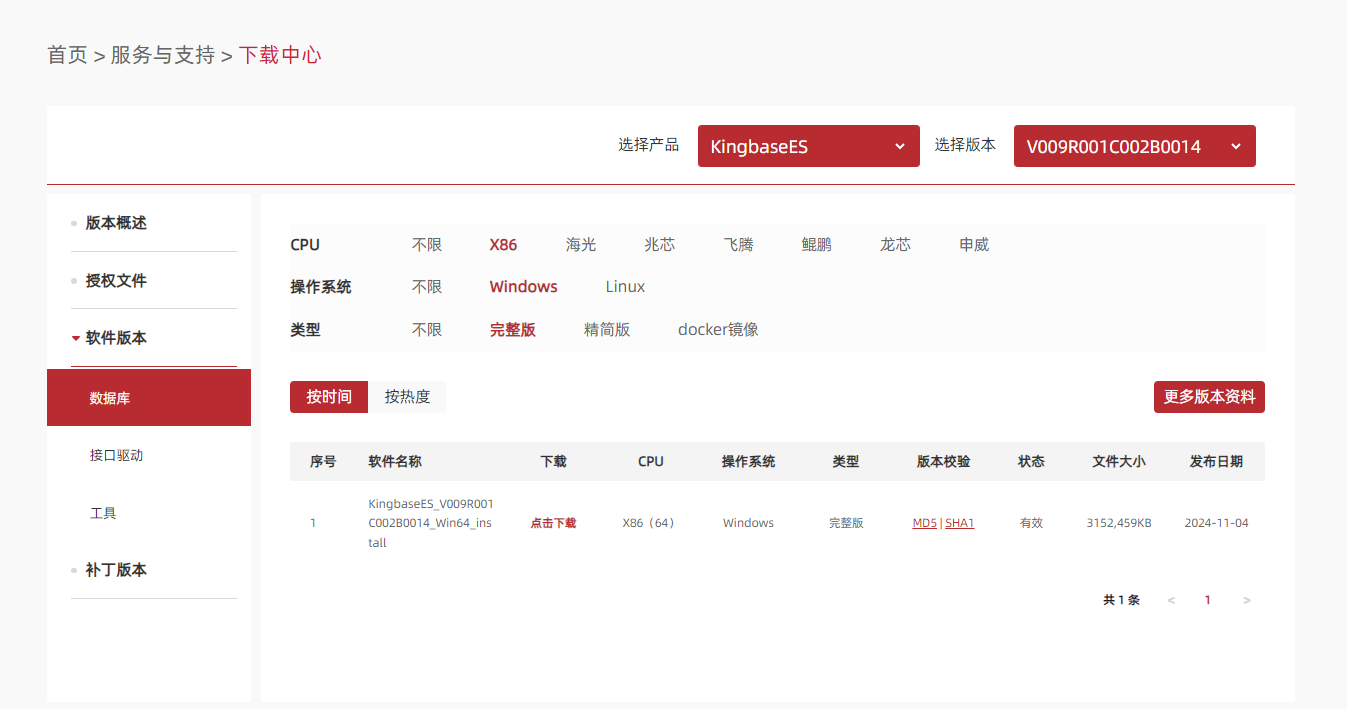Image resolution: width=1347 pixels, height=709 pixels.
Task: Choose Linux operating system filter
Action: pos(625,287)
